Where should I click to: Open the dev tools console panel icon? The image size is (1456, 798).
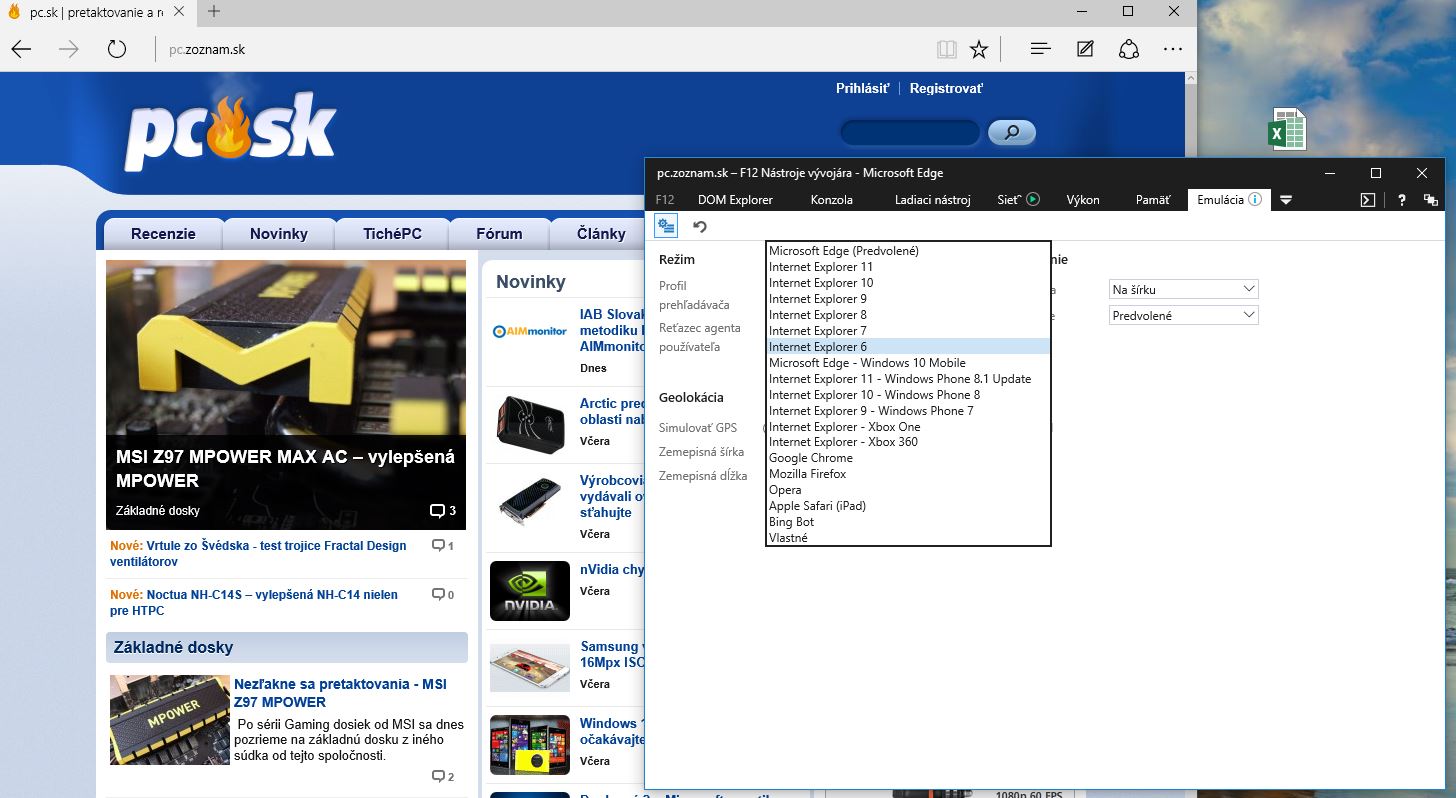1368,200
